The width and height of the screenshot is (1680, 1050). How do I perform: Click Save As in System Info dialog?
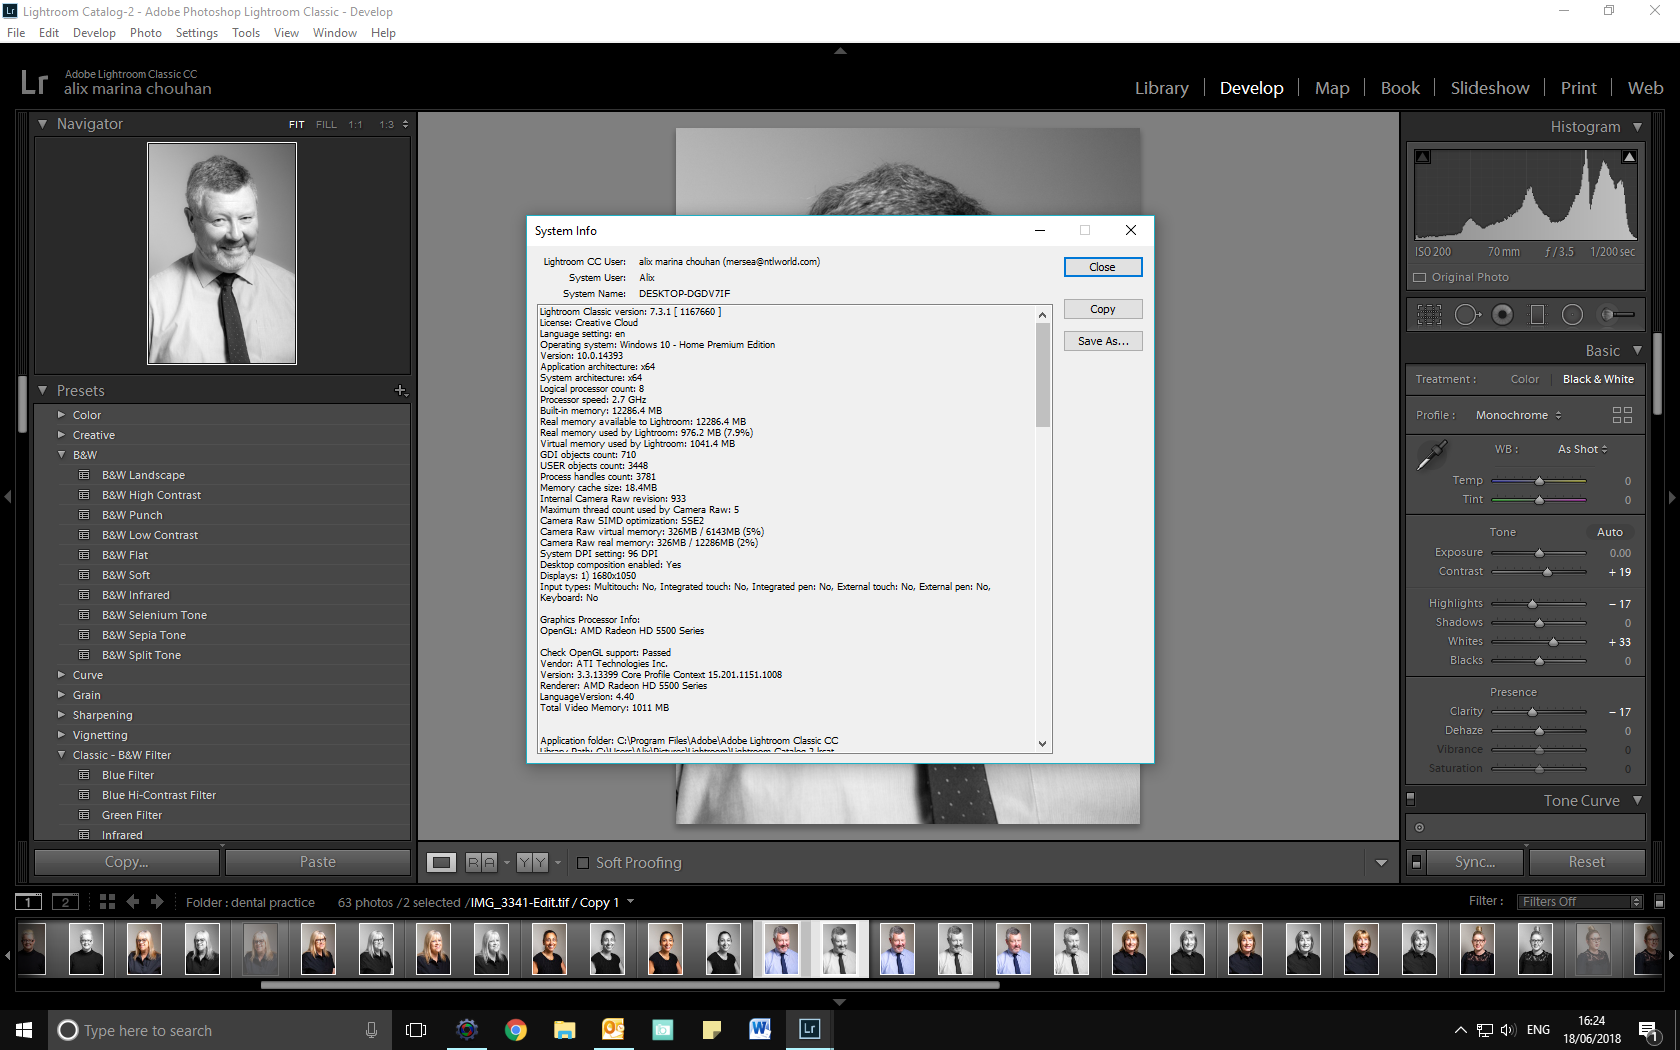coord(1102,341)
